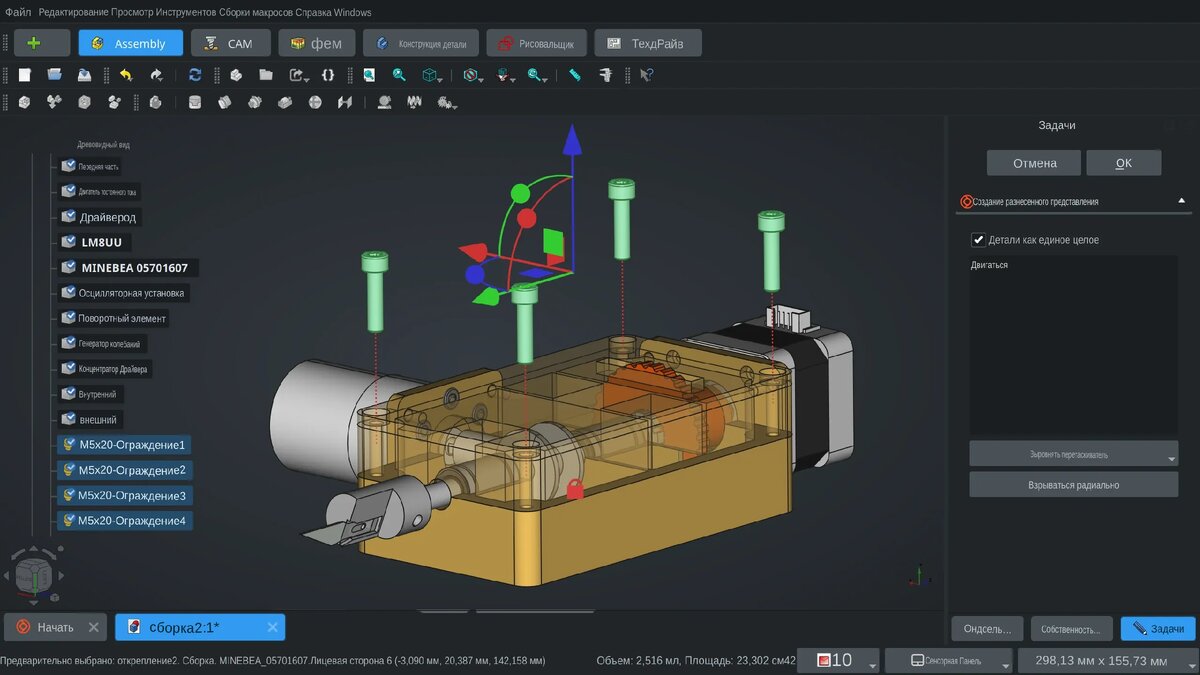
Task: Click the toggle grounded joint icon
Action: point(156,102)
